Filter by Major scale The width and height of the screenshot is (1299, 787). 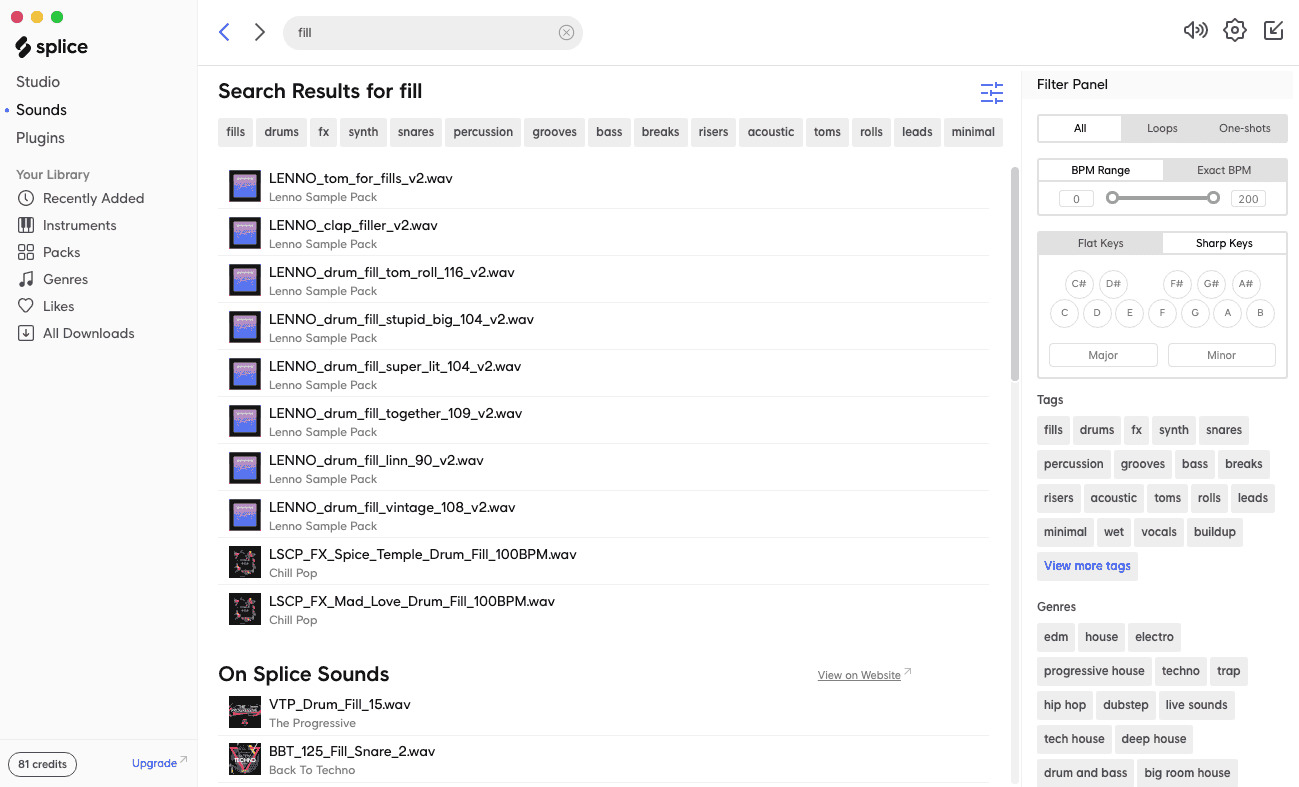pyautogui.click(x=1103, y=355)
